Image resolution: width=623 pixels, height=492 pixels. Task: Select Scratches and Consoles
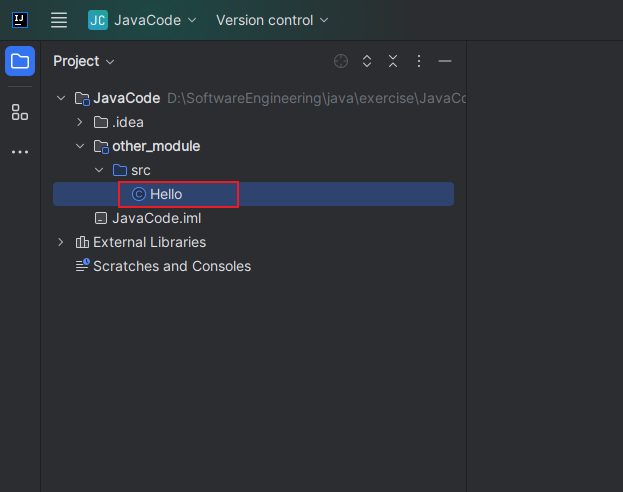[171, 266]
